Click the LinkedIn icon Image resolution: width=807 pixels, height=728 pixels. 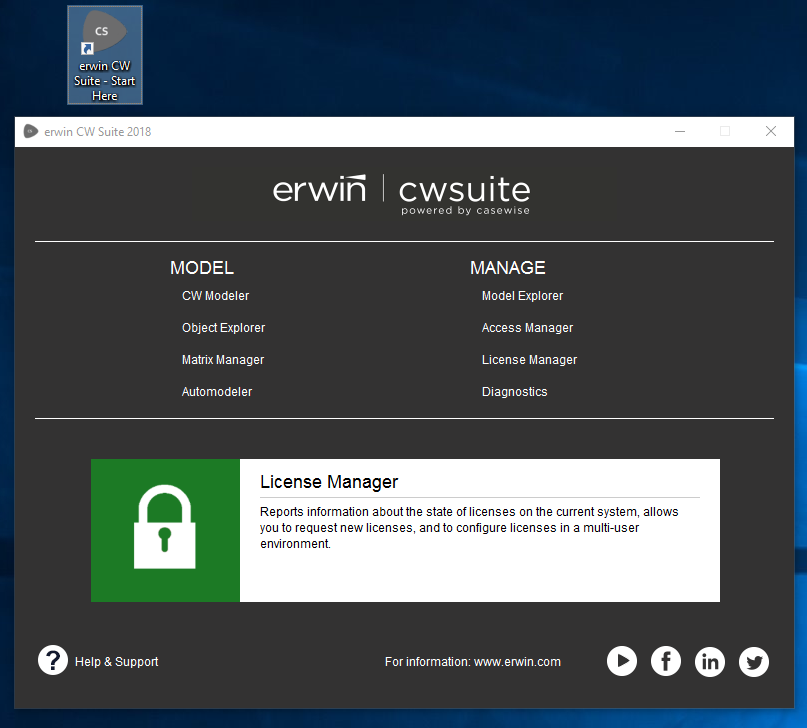point(710,661)
